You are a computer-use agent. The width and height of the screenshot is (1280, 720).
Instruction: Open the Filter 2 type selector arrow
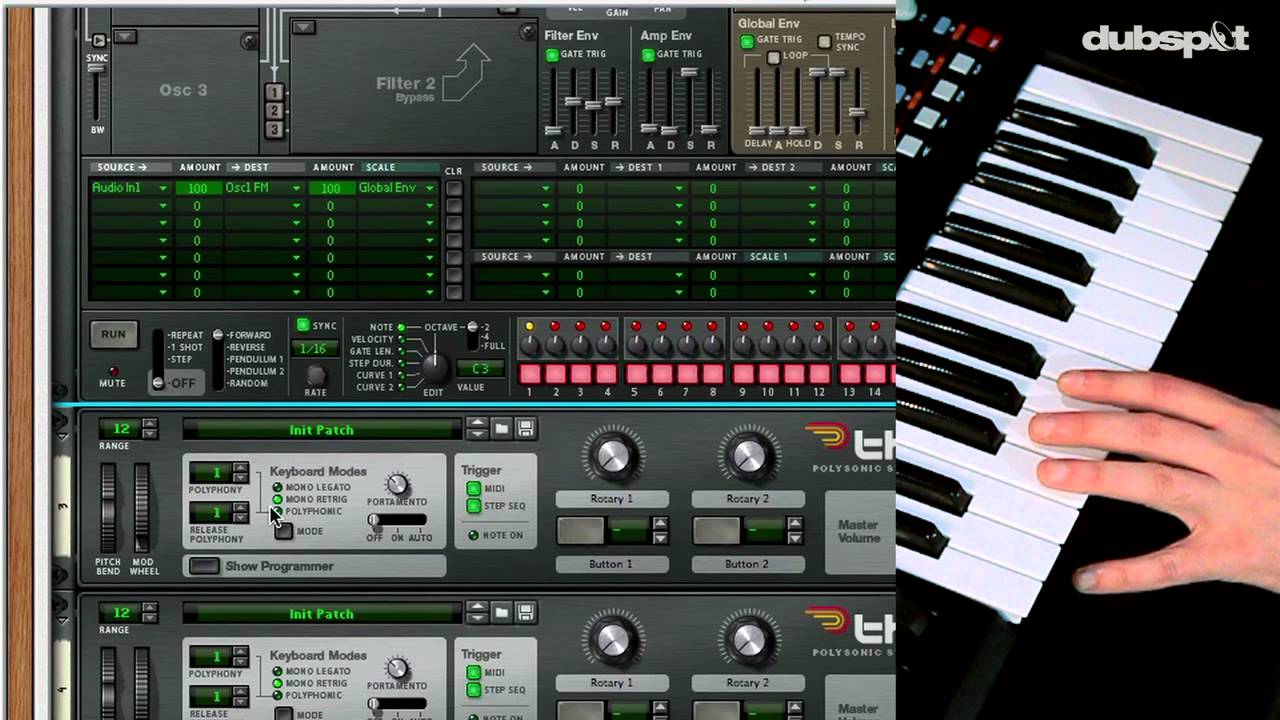[x=304, y=27]
